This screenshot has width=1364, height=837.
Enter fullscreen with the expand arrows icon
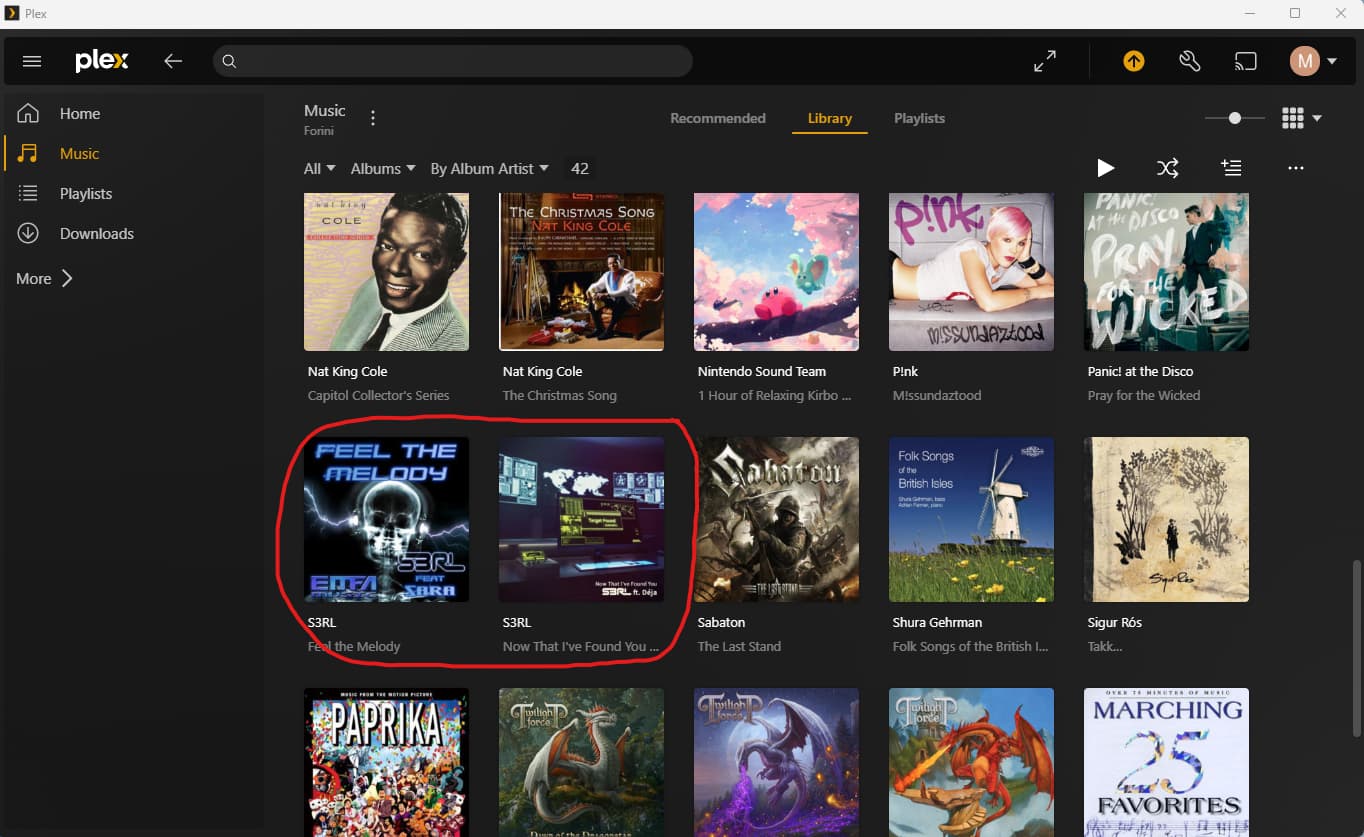1045,61
